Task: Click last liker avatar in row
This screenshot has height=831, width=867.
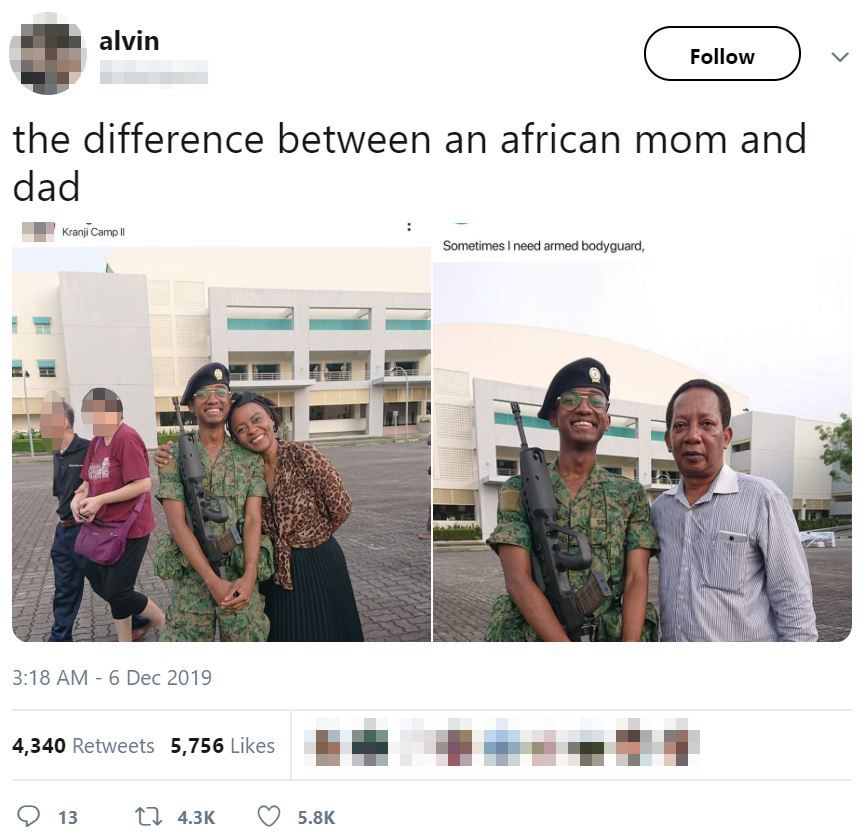Action: (675, 746)
